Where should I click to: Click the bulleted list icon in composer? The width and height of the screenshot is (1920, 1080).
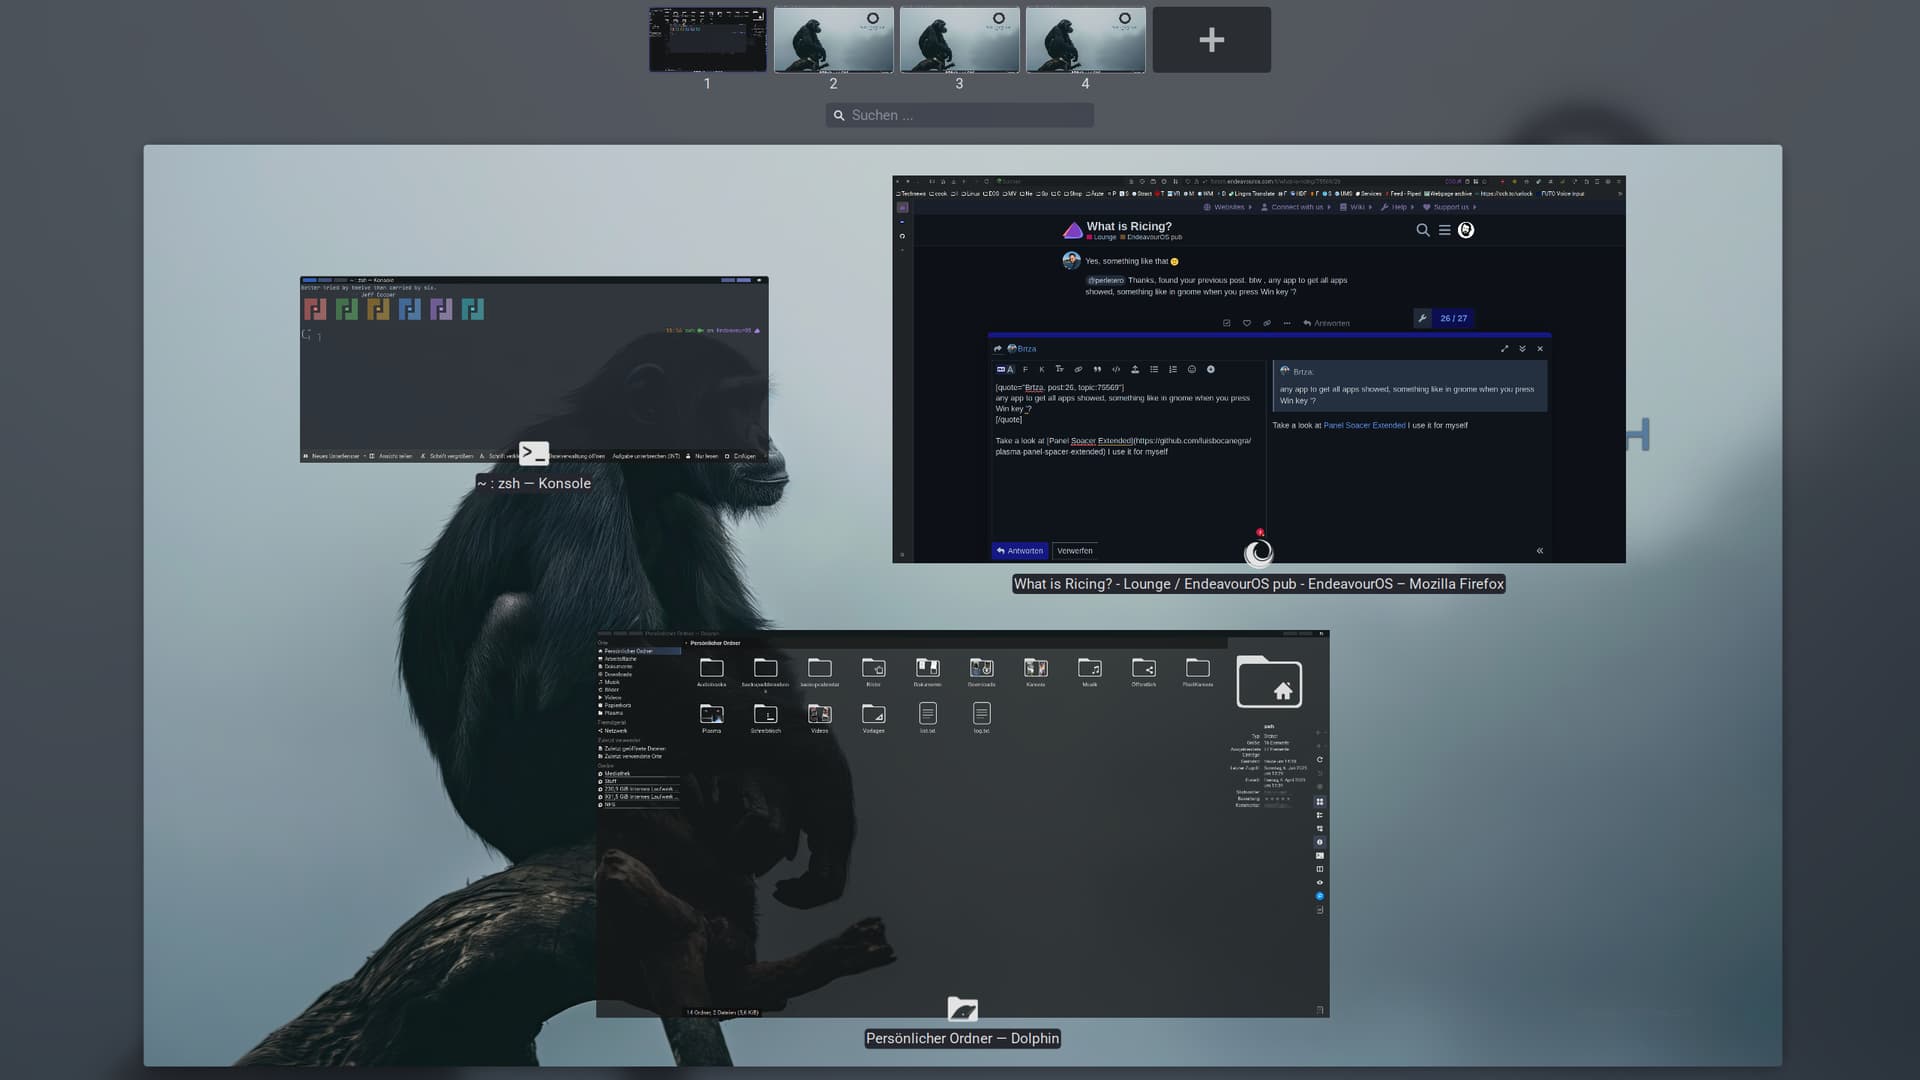(x=1153, y=369)
